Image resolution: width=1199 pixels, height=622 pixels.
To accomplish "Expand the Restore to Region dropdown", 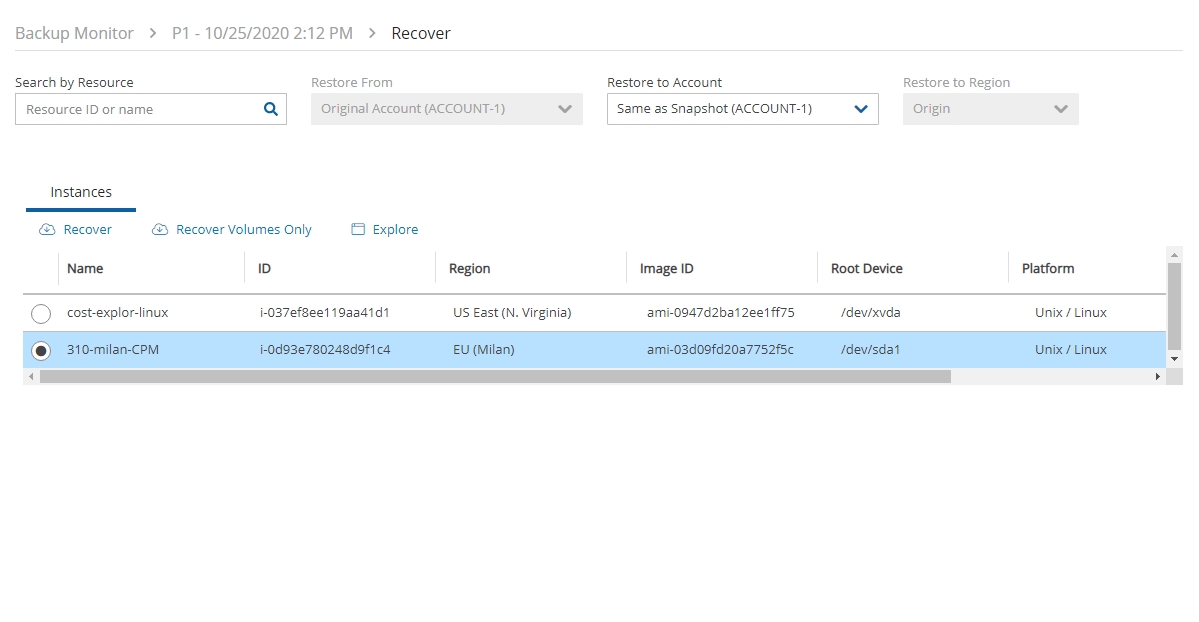I will pyautogui.click(x=990, y=109).
